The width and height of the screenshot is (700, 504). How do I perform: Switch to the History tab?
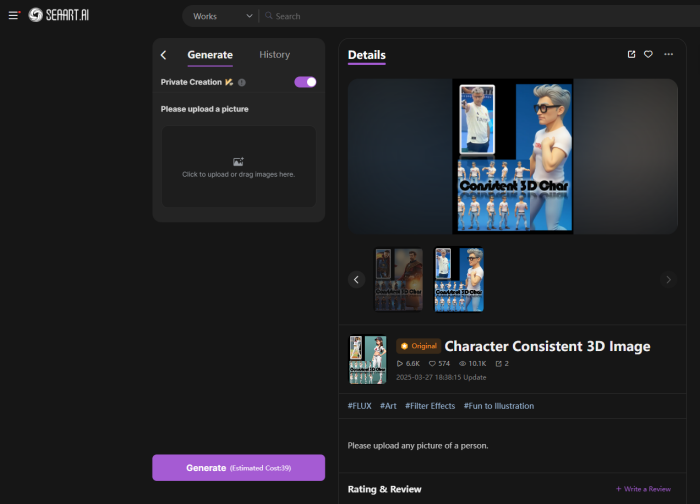275,54
